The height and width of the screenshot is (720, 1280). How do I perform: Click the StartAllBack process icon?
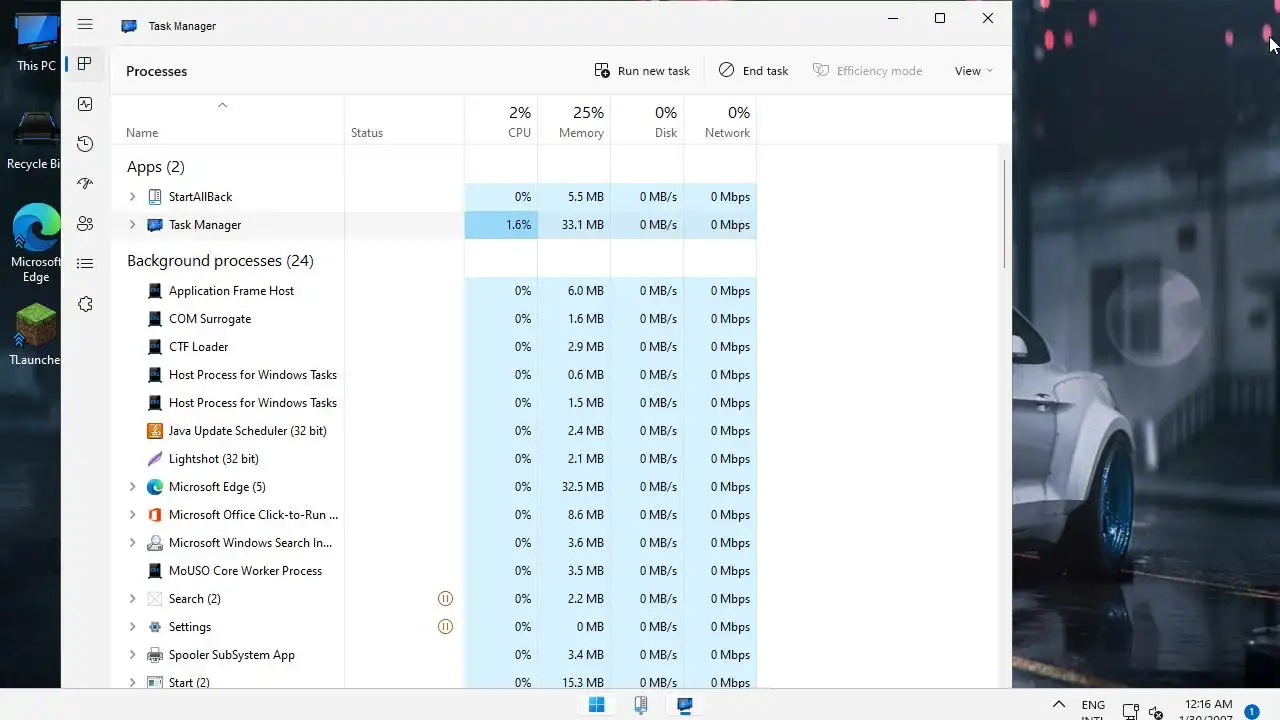[x=154, y=197]
